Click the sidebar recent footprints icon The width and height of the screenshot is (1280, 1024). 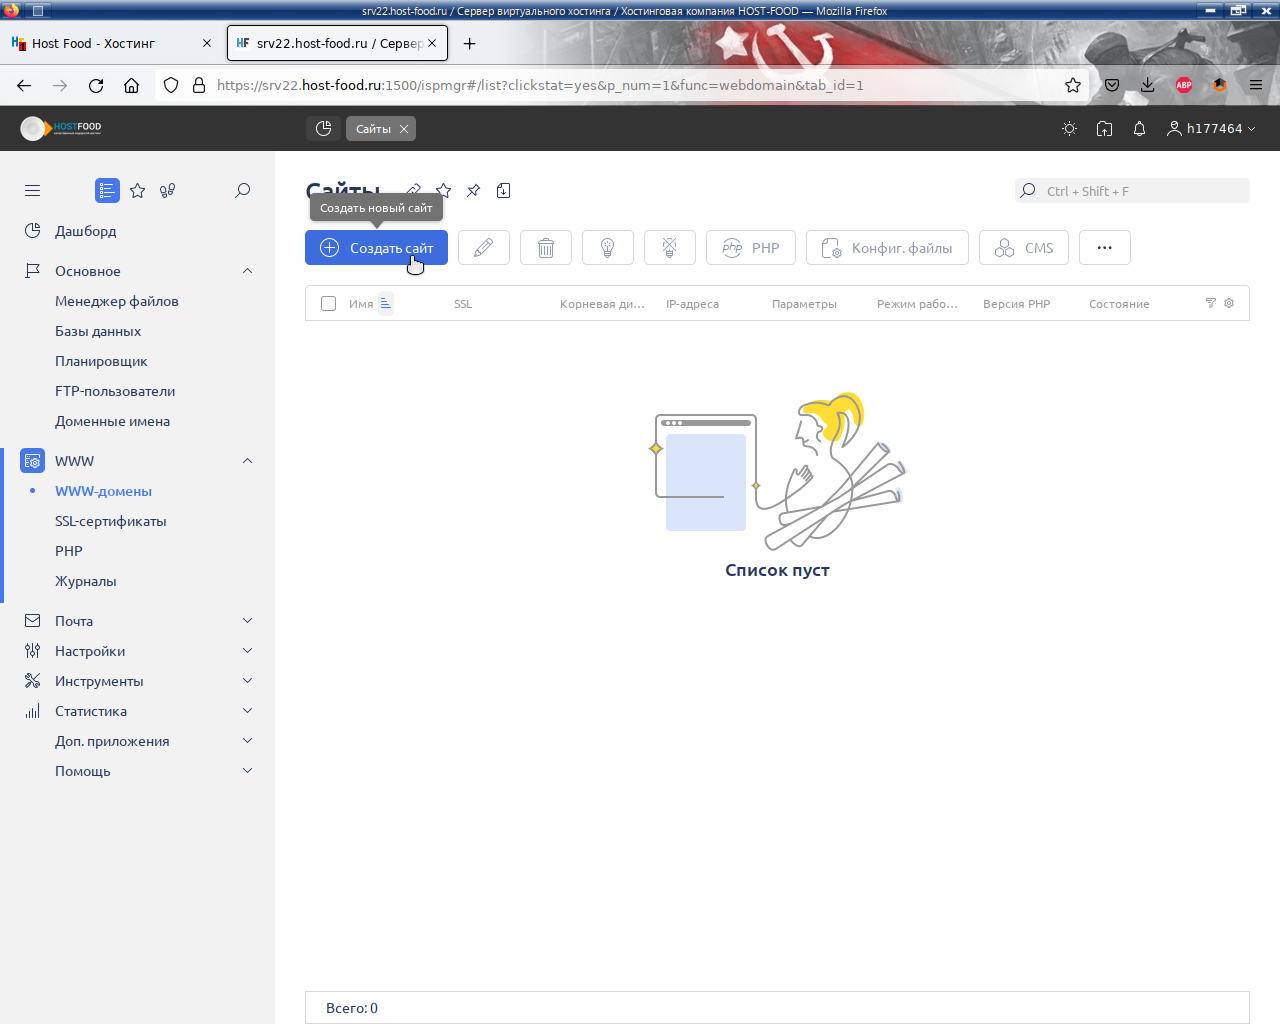point(168,190)
